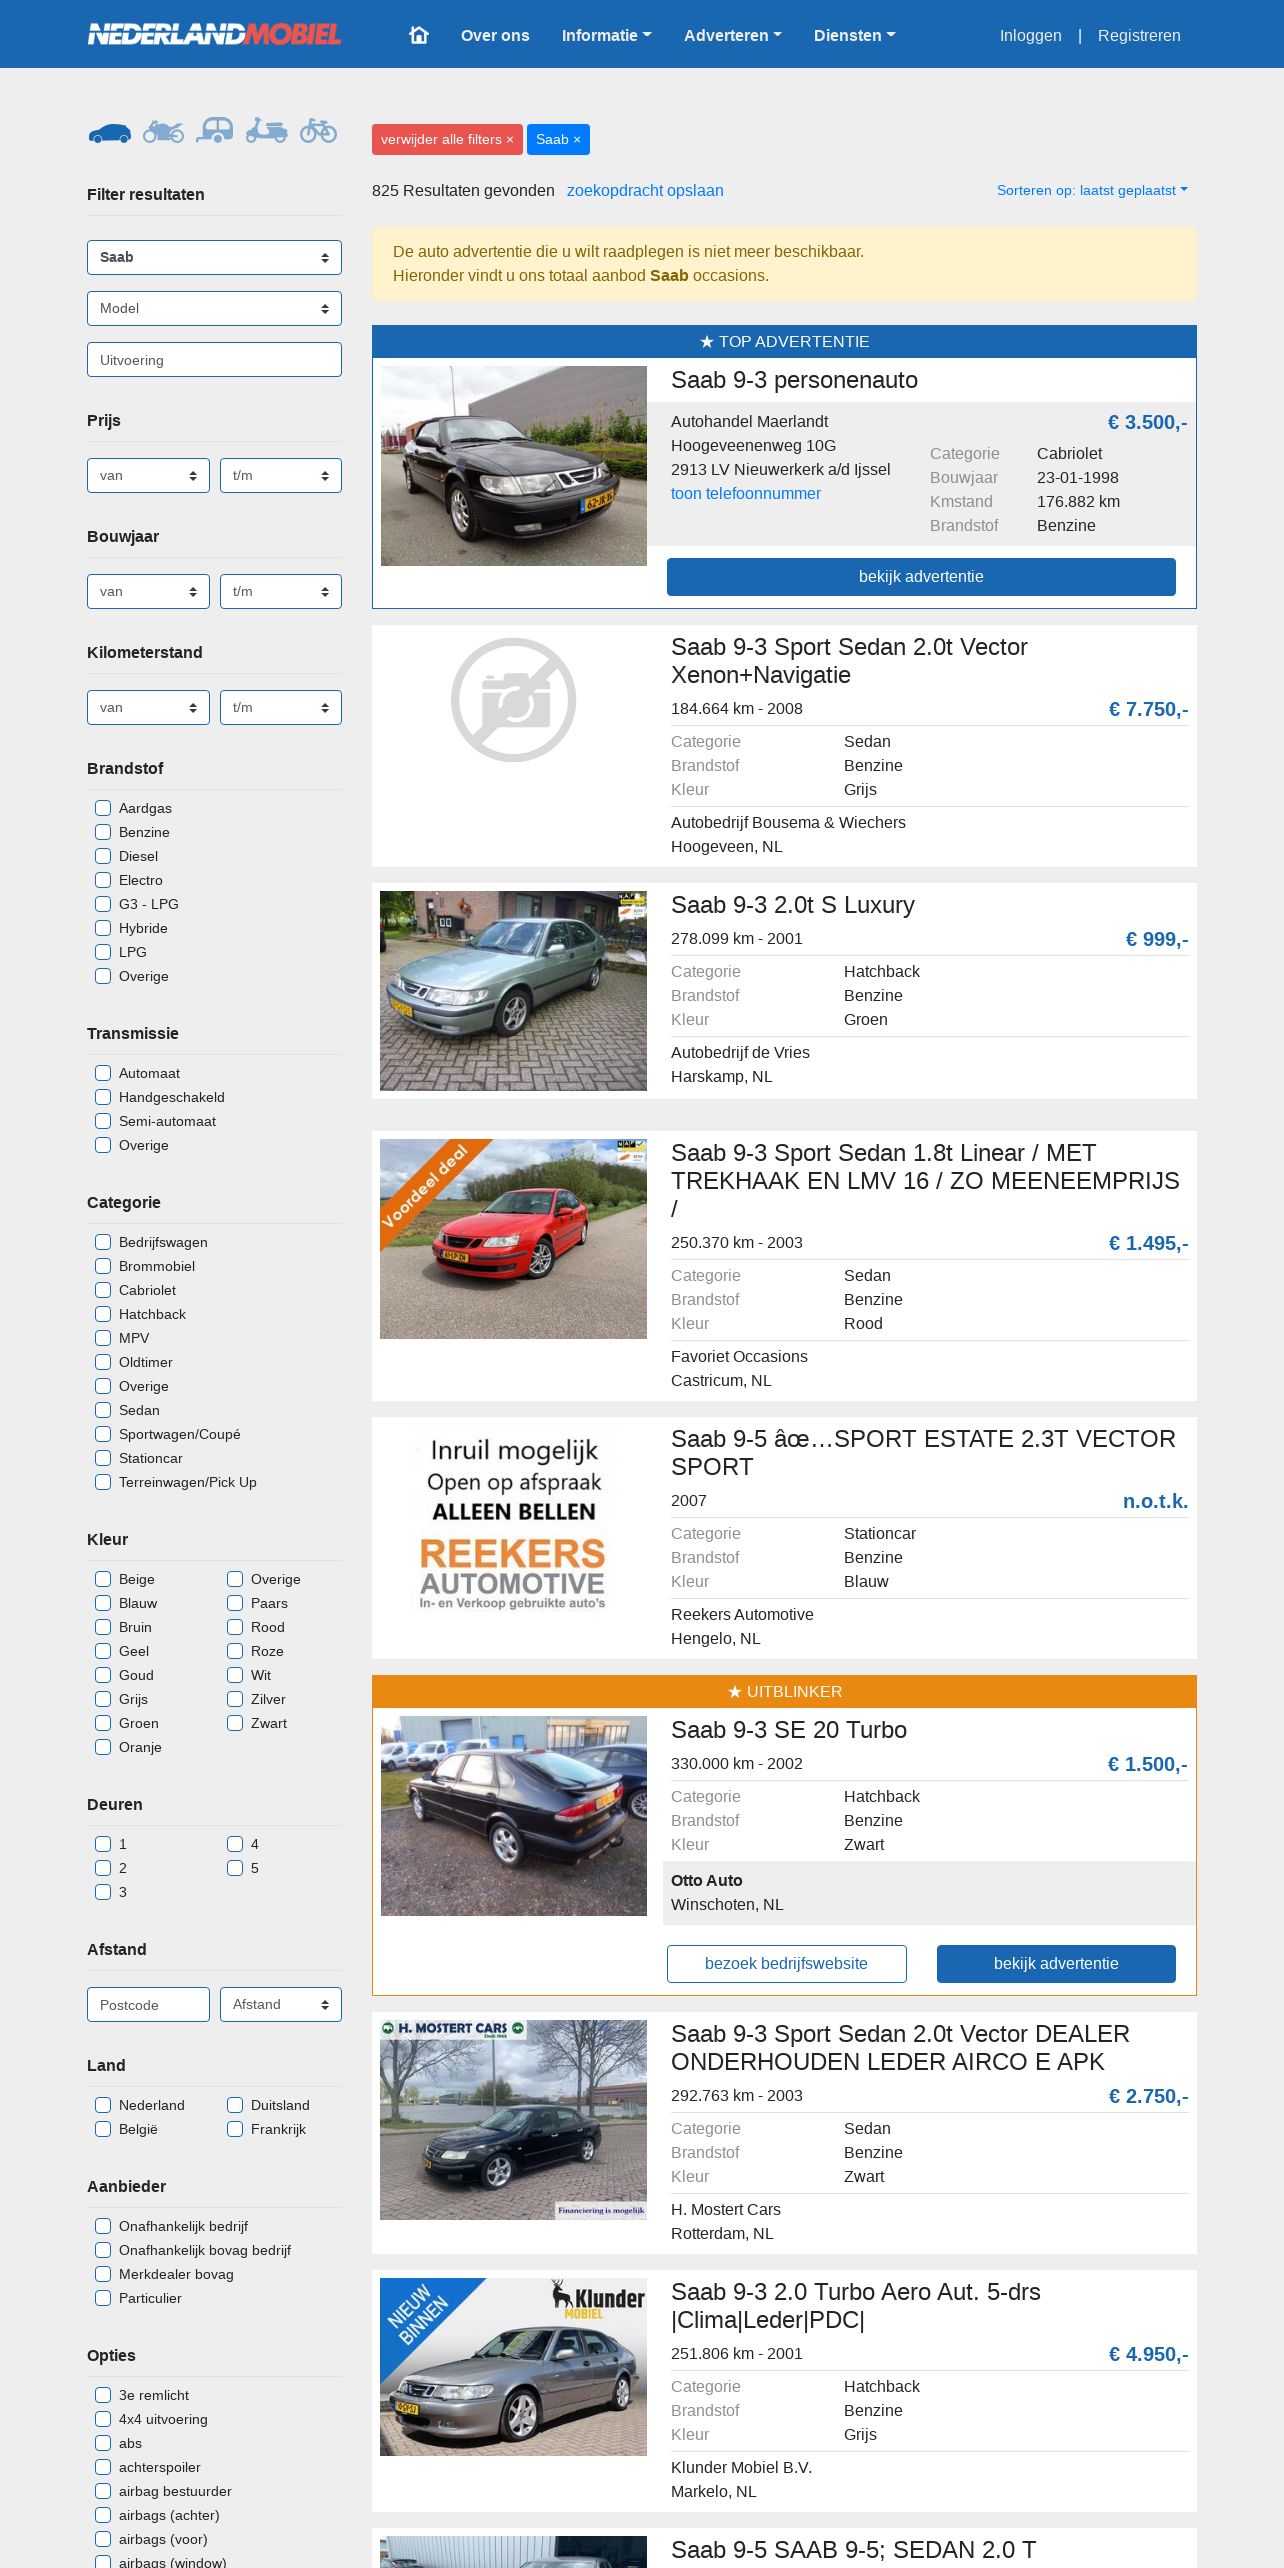Viewport: 1284px width, 2568px height.
Task: Expand the Informatie menu
Action: tap(606, 36)
